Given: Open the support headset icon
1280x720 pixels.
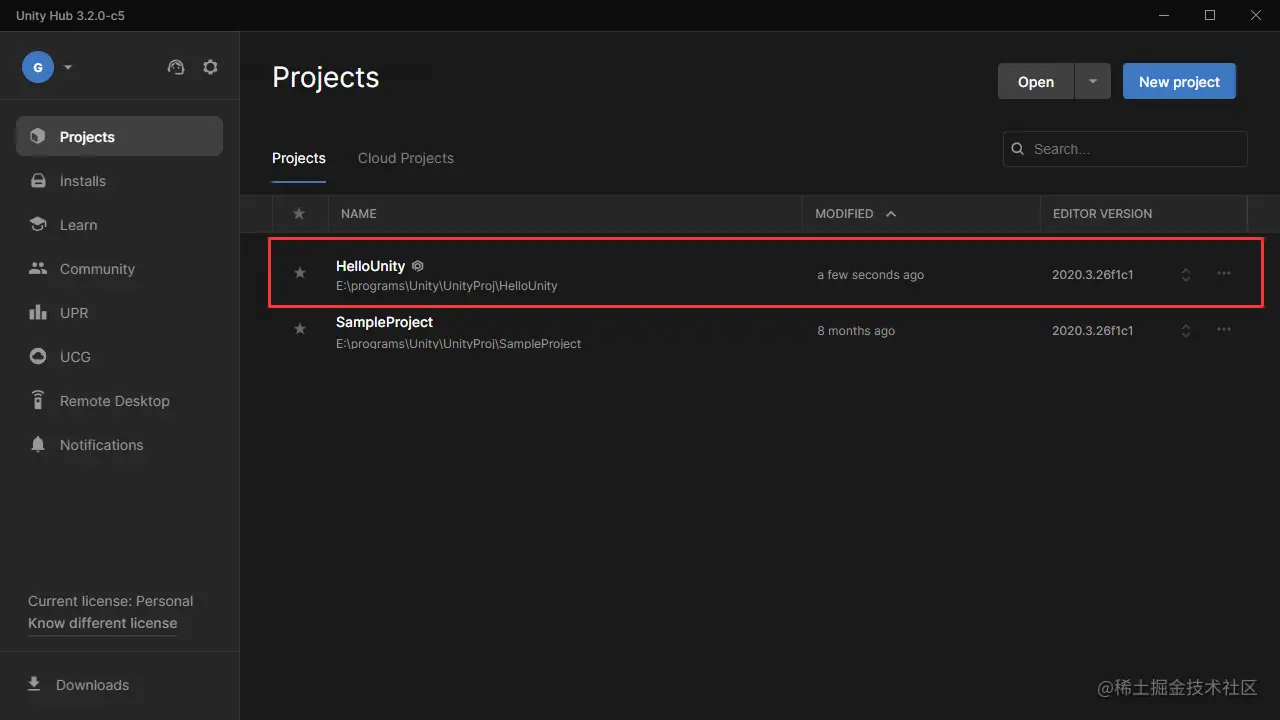Looking at the screenshot, I should [176, 67].
